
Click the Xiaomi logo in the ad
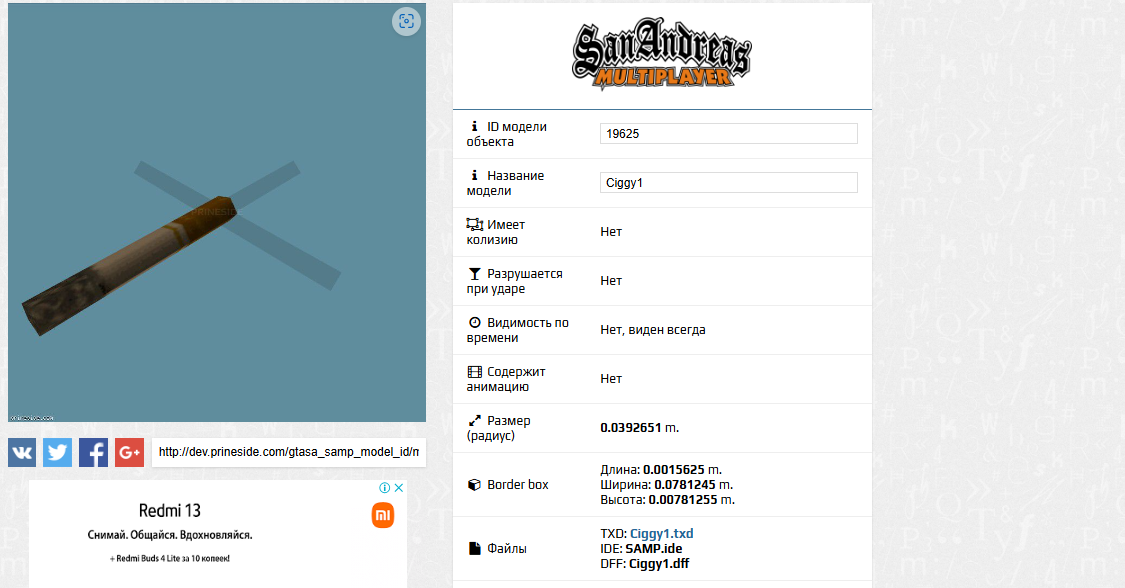coord(382,515)
